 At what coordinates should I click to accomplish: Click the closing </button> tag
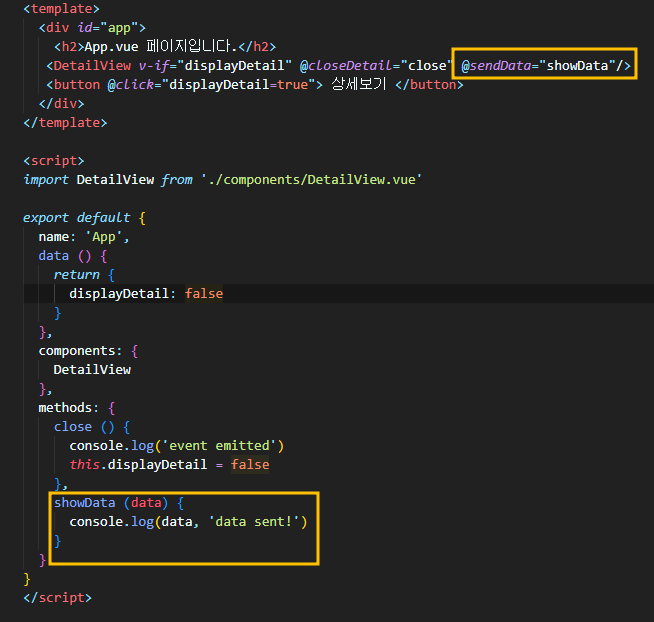[x=429, y=85]
